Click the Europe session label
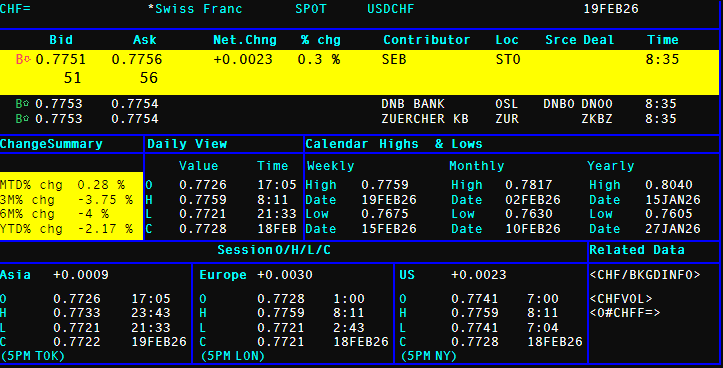The image size is (723, 368). pyautogui.click(x=223, y=275)
